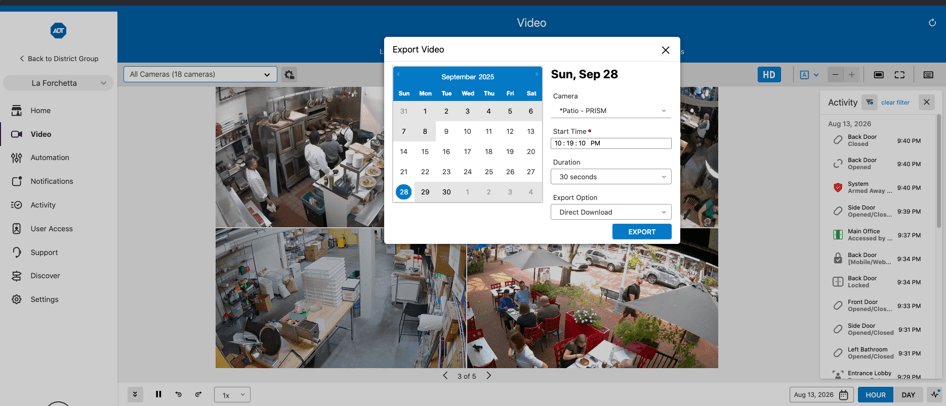The height and width of the screenshot is (406, 946).
Task: Click the activity graph icon
Action: point(935,395)
